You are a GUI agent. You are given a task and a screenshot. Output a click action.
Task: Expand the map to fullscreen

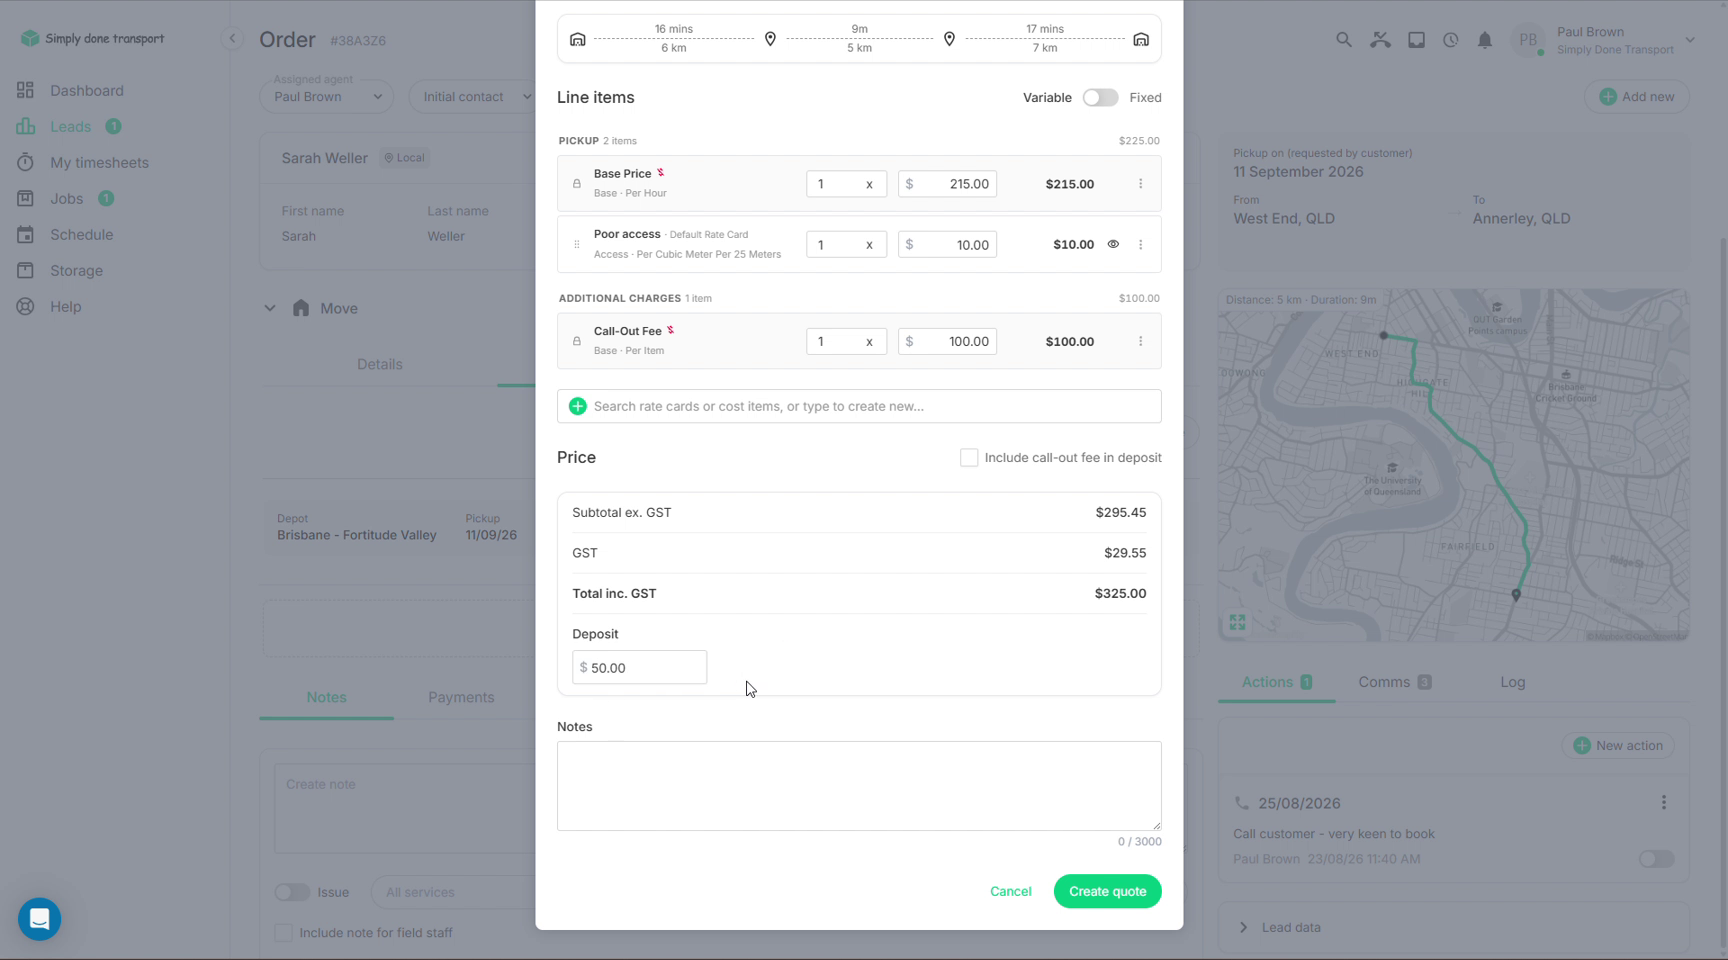click(x=1237, y=623)
